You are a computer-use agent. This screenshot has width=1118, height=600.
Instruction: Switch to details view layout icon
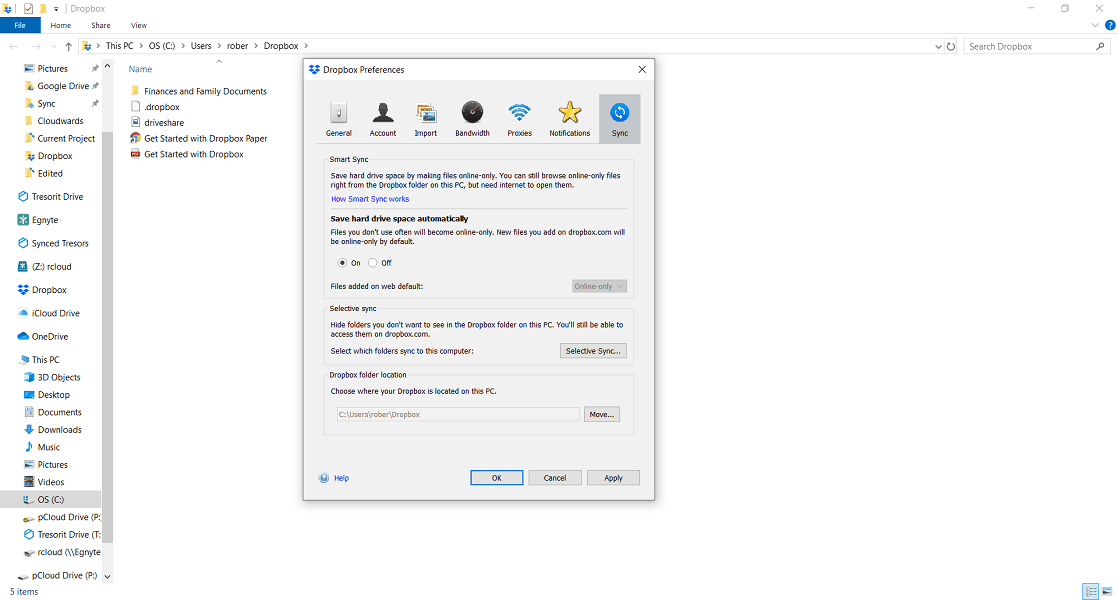click(1090, 591)
